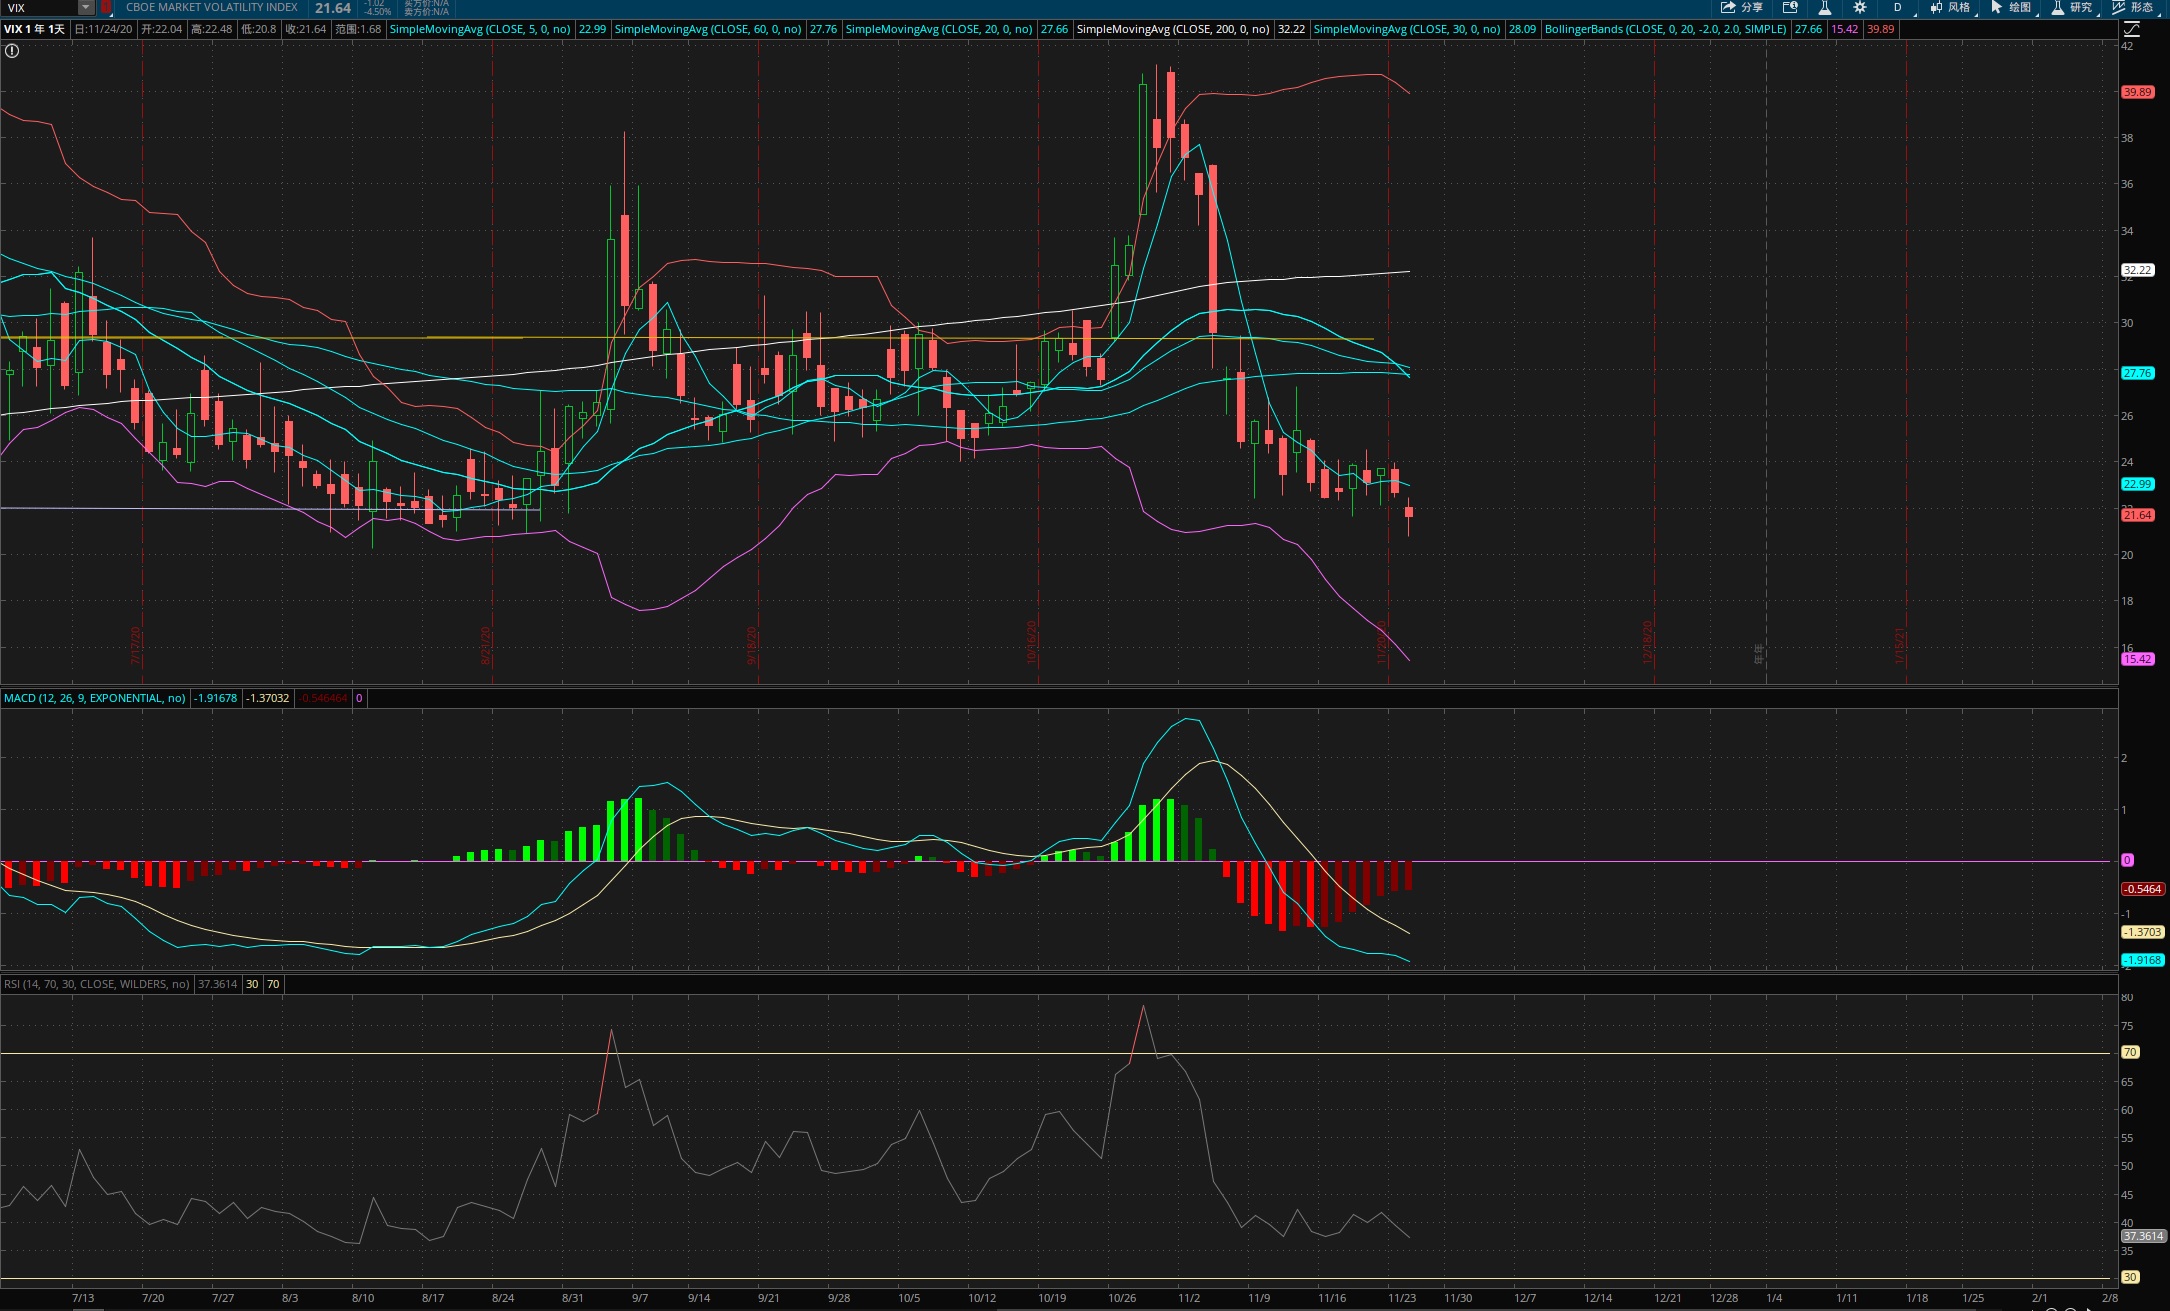Image resolution: width=2170 pixels, height=1311 pixels.
Task: Open the Patterns (形态) menu
Action: [2134, 8]
